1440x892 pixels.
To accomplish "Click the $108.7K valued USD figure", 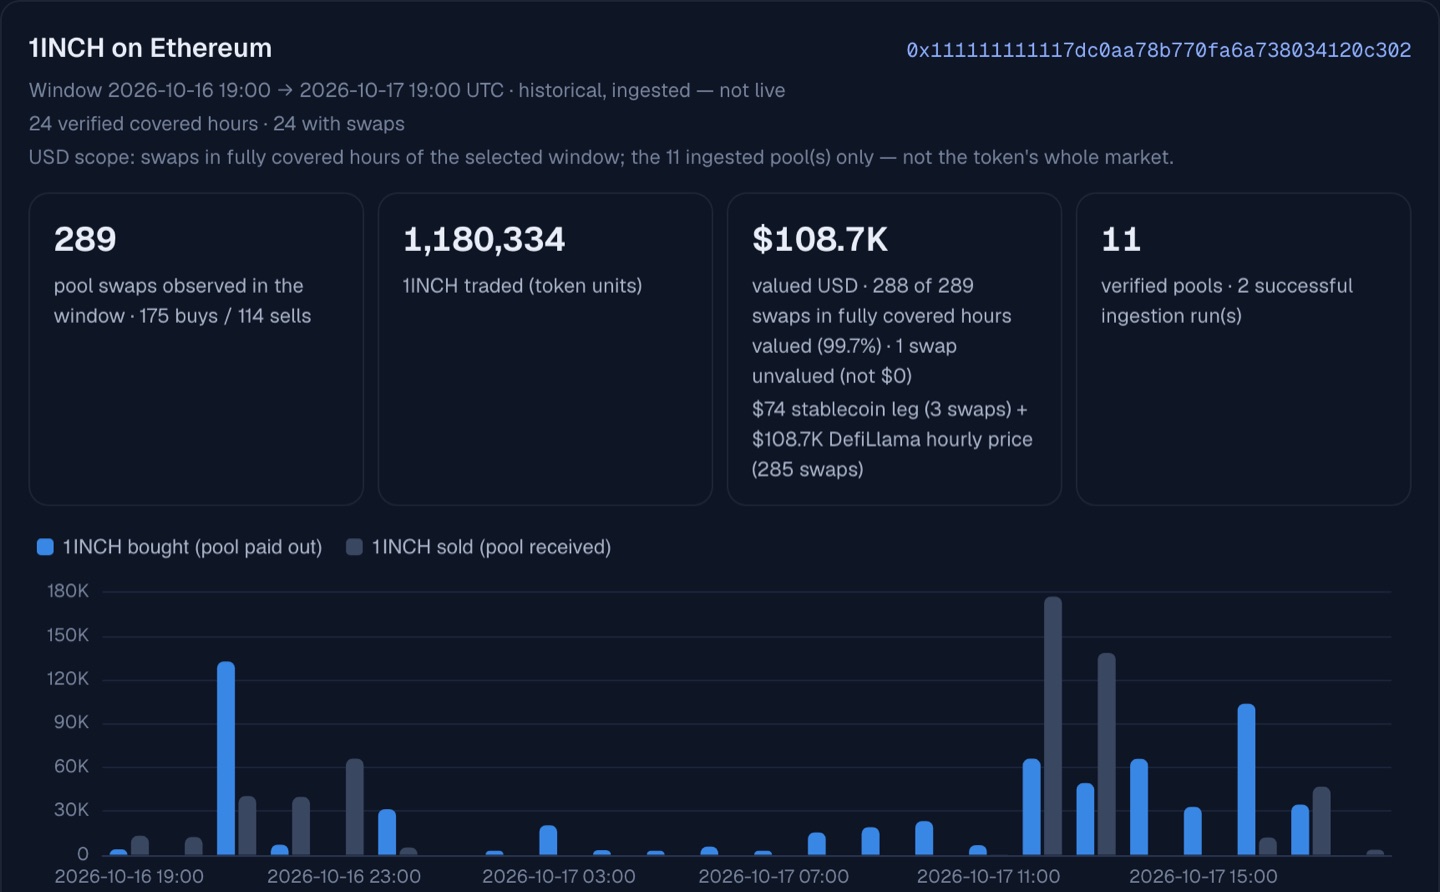I will point(820,239).
